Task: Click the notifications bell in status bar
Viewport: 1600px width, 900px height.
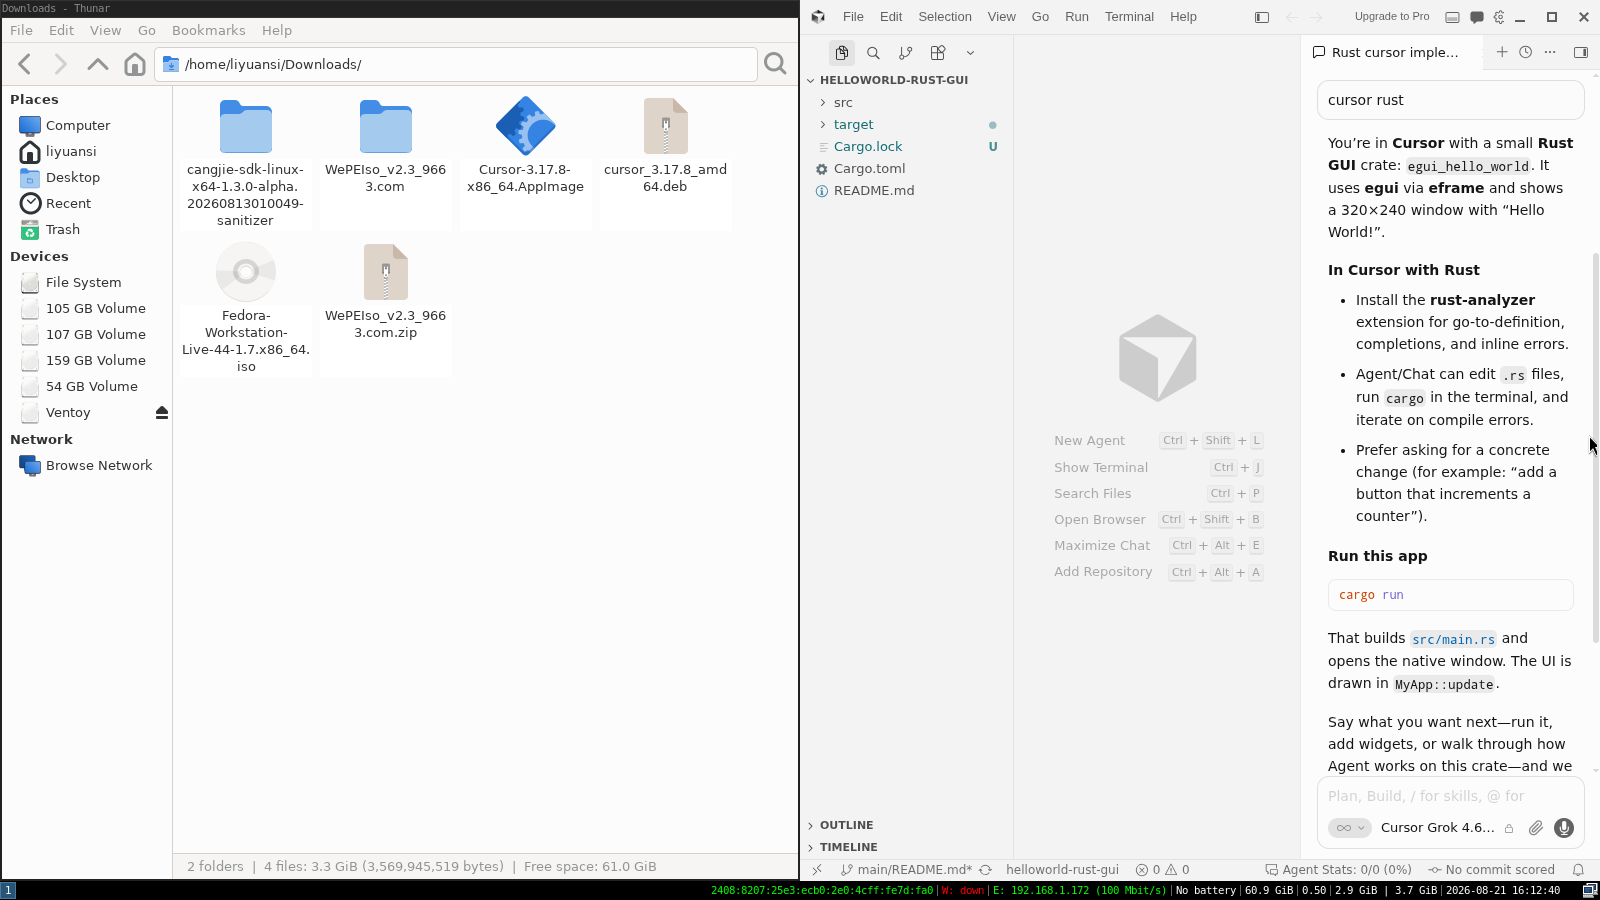Action: pos(1578,870)
